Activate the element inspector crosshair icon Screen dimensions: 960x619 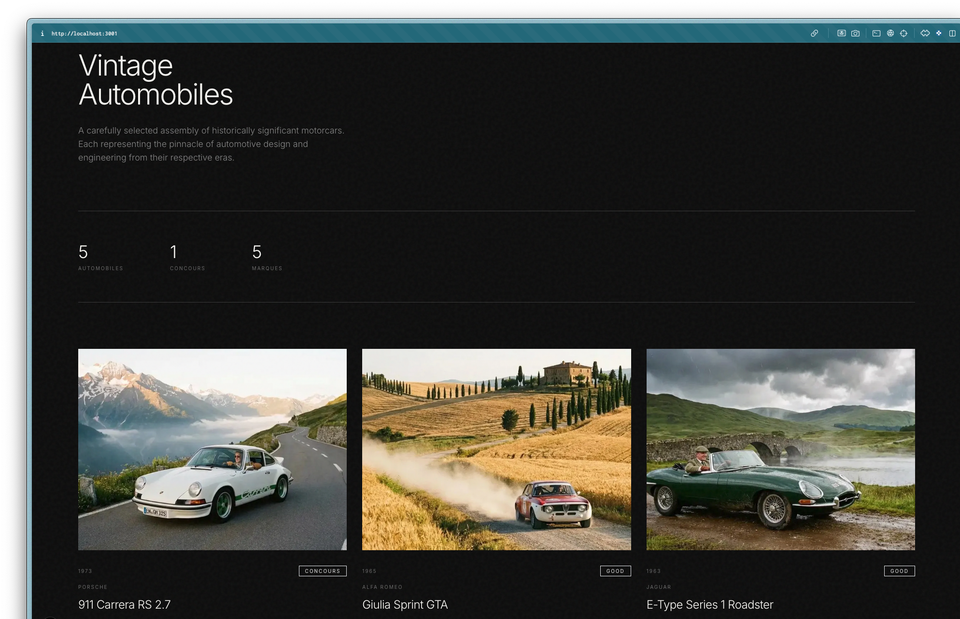click(903, 33)
